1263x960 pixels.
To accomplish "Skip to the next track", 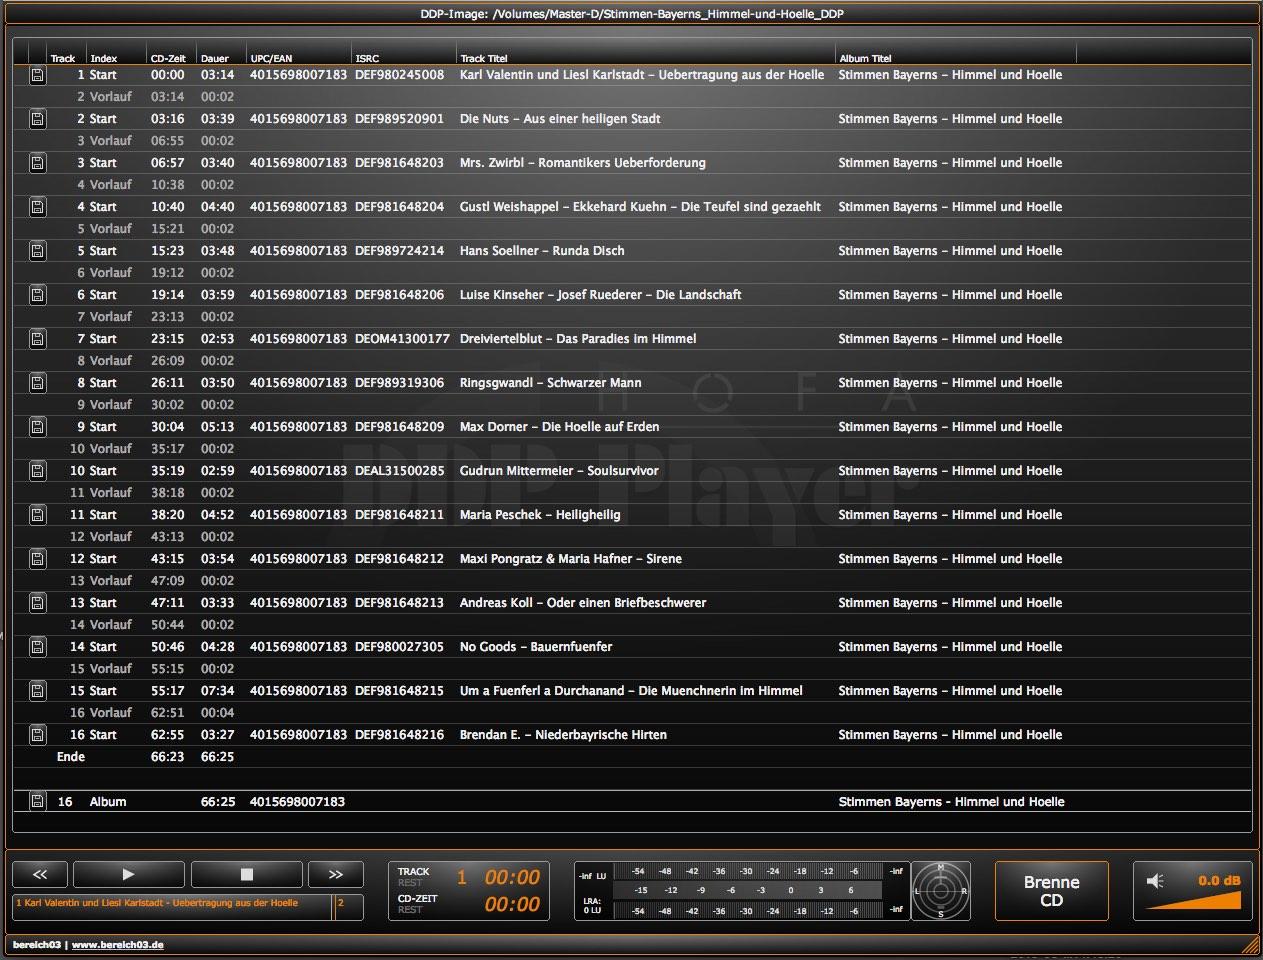I will tap(335, 874).
